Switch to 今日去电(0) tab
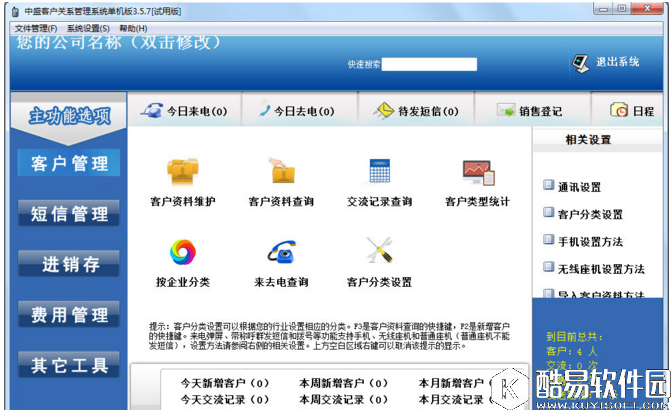Viewport: 671px width, 410px height. pos(300,109)
